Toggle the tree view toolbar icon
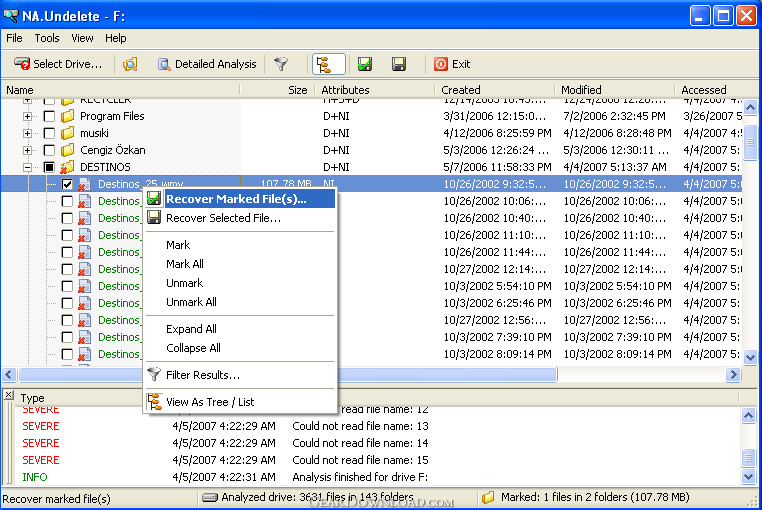Screen dimensions: 762x510 (329, 64)
